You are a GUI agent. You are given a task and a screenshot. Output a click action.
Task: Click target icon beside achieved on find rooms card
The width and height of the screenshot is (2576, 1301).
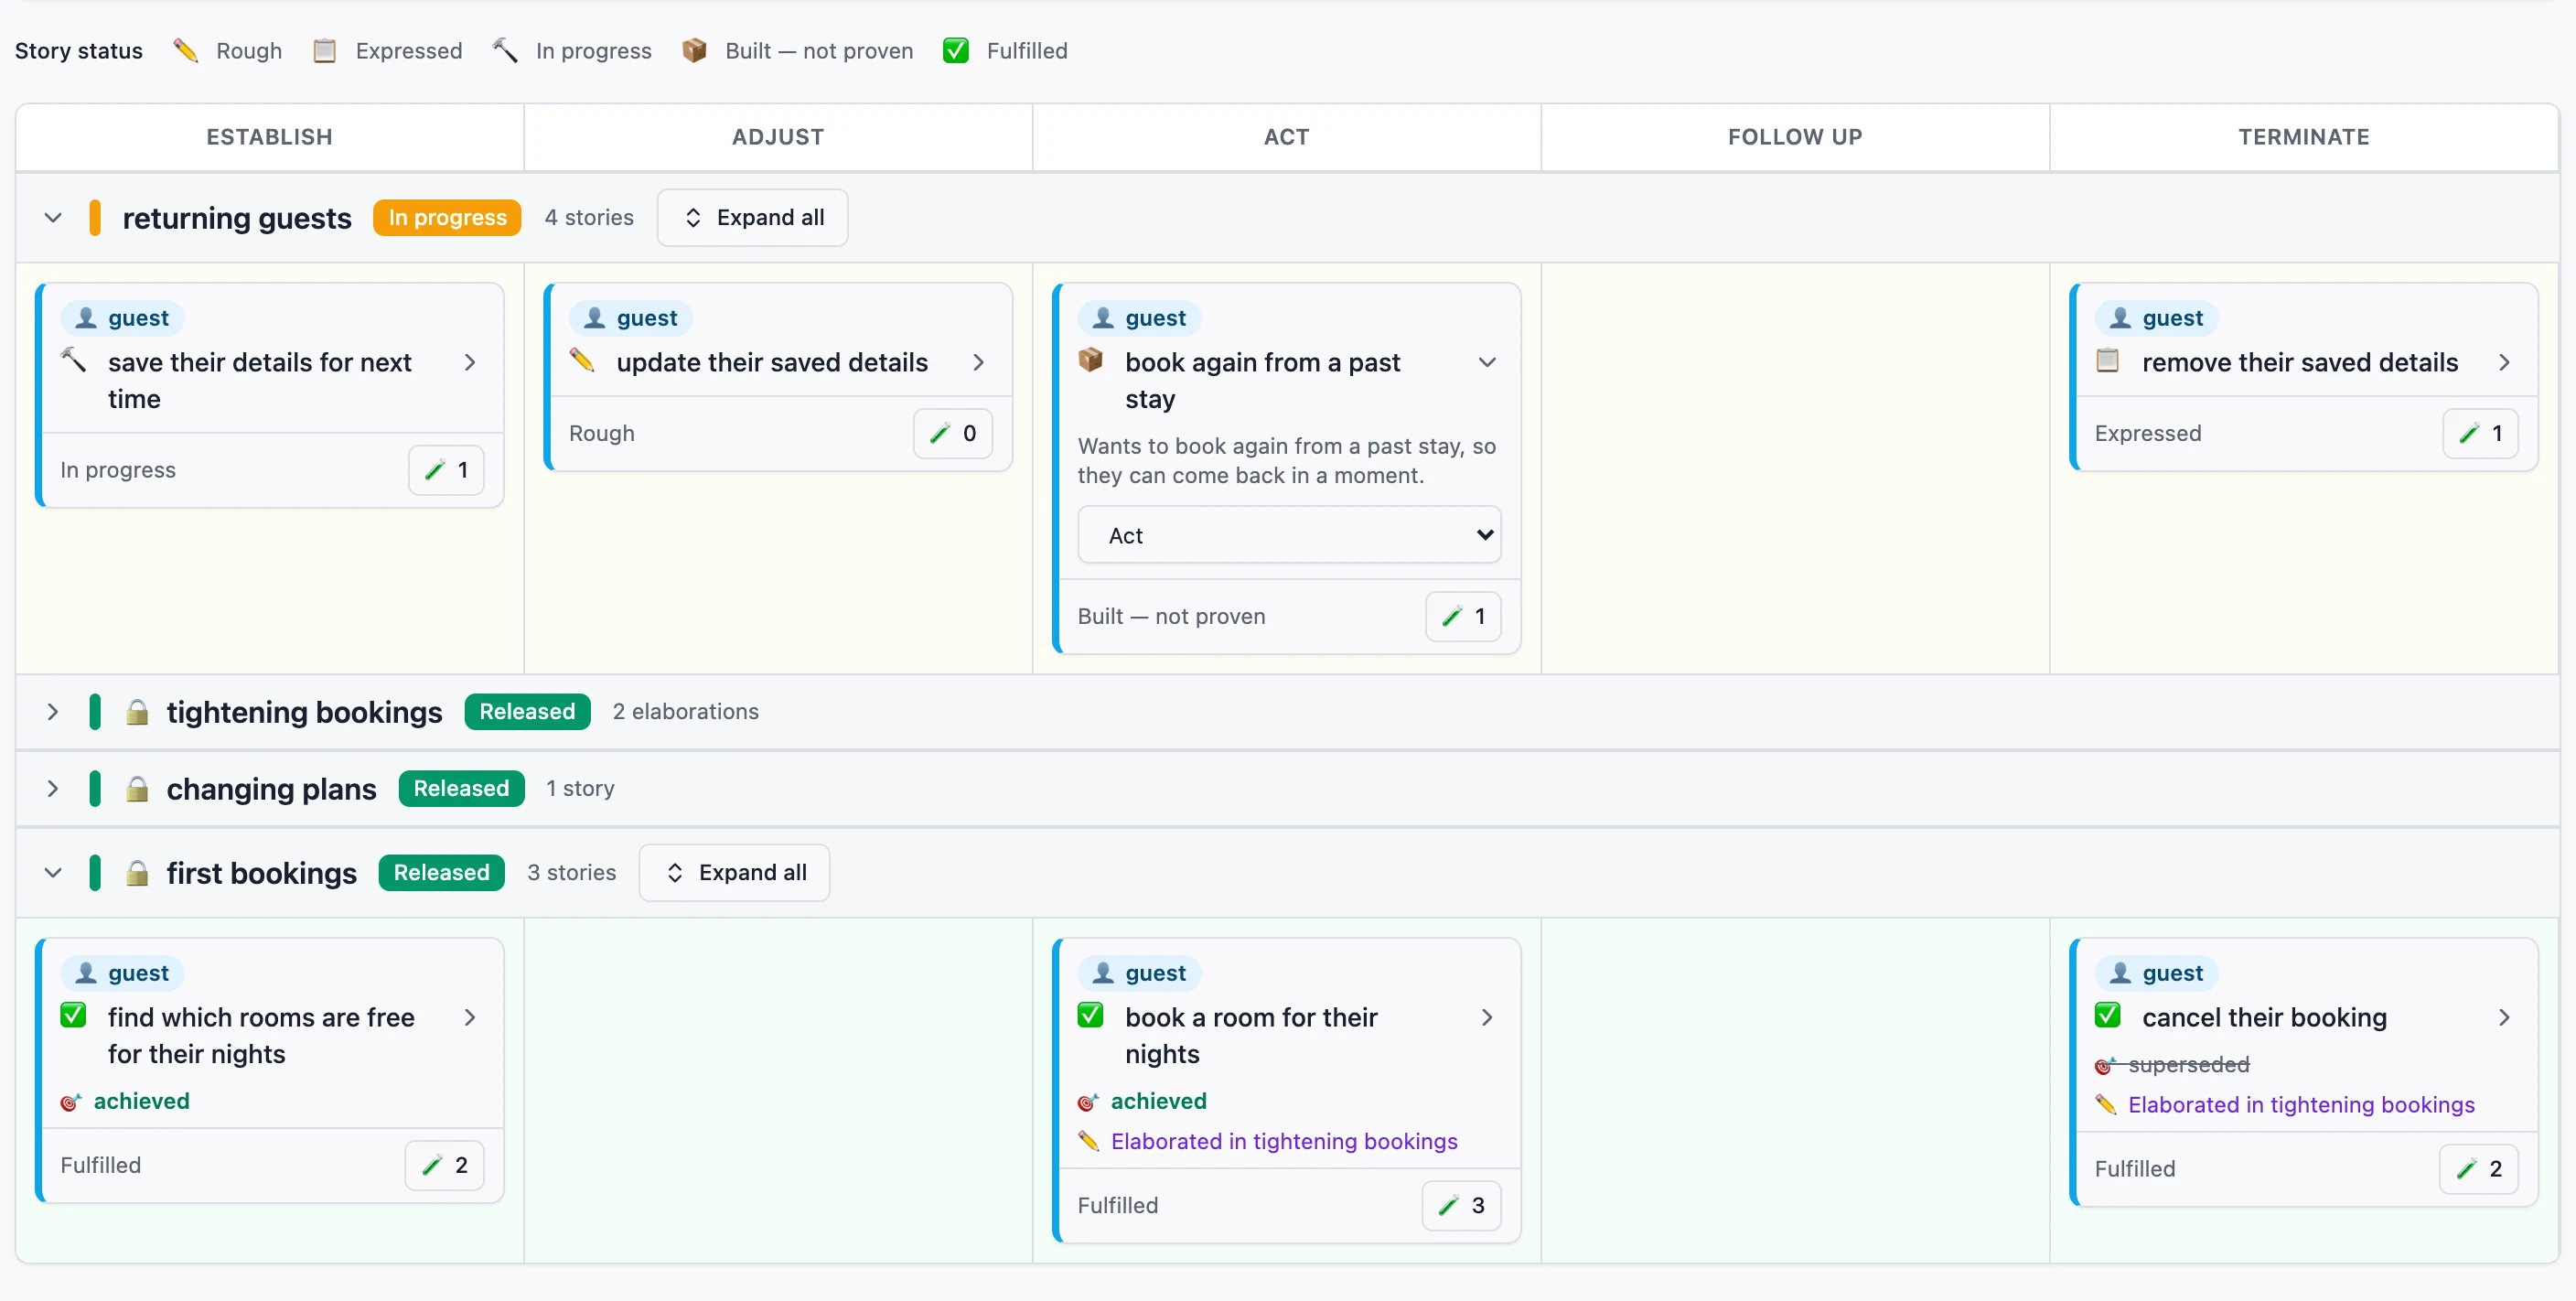[70, 1102]
